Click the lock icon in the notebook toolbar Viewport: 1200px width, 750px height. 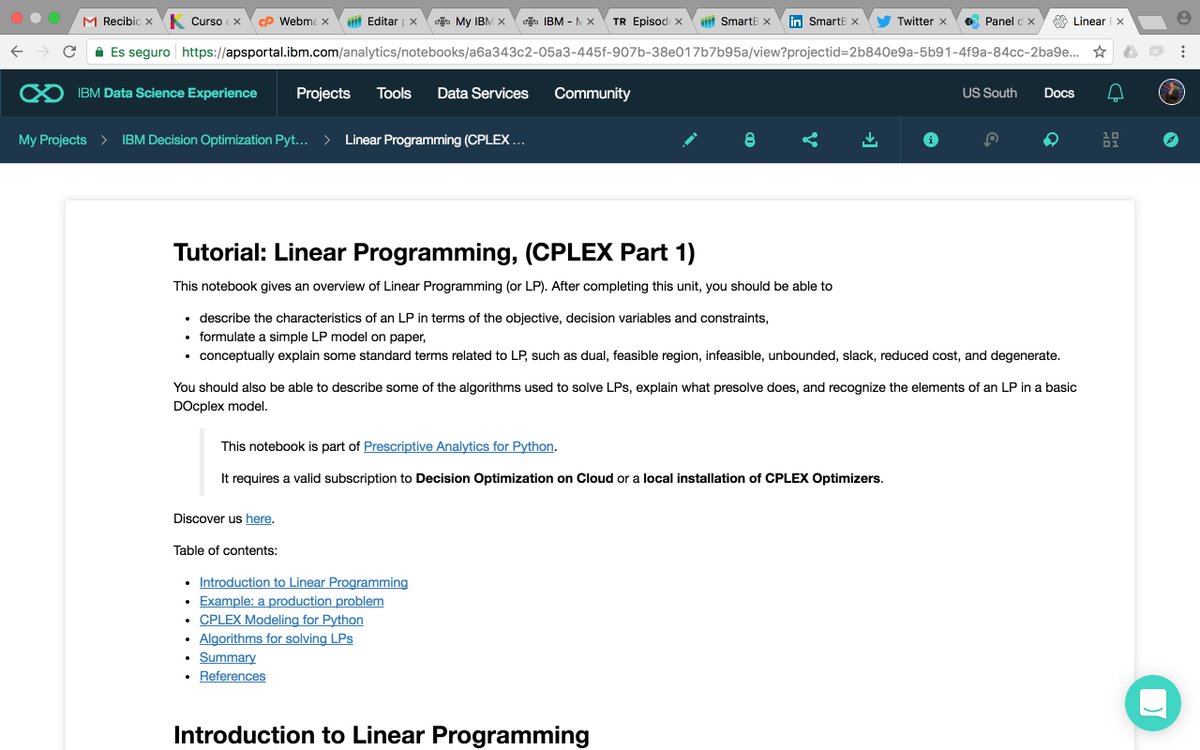[750, 140]
